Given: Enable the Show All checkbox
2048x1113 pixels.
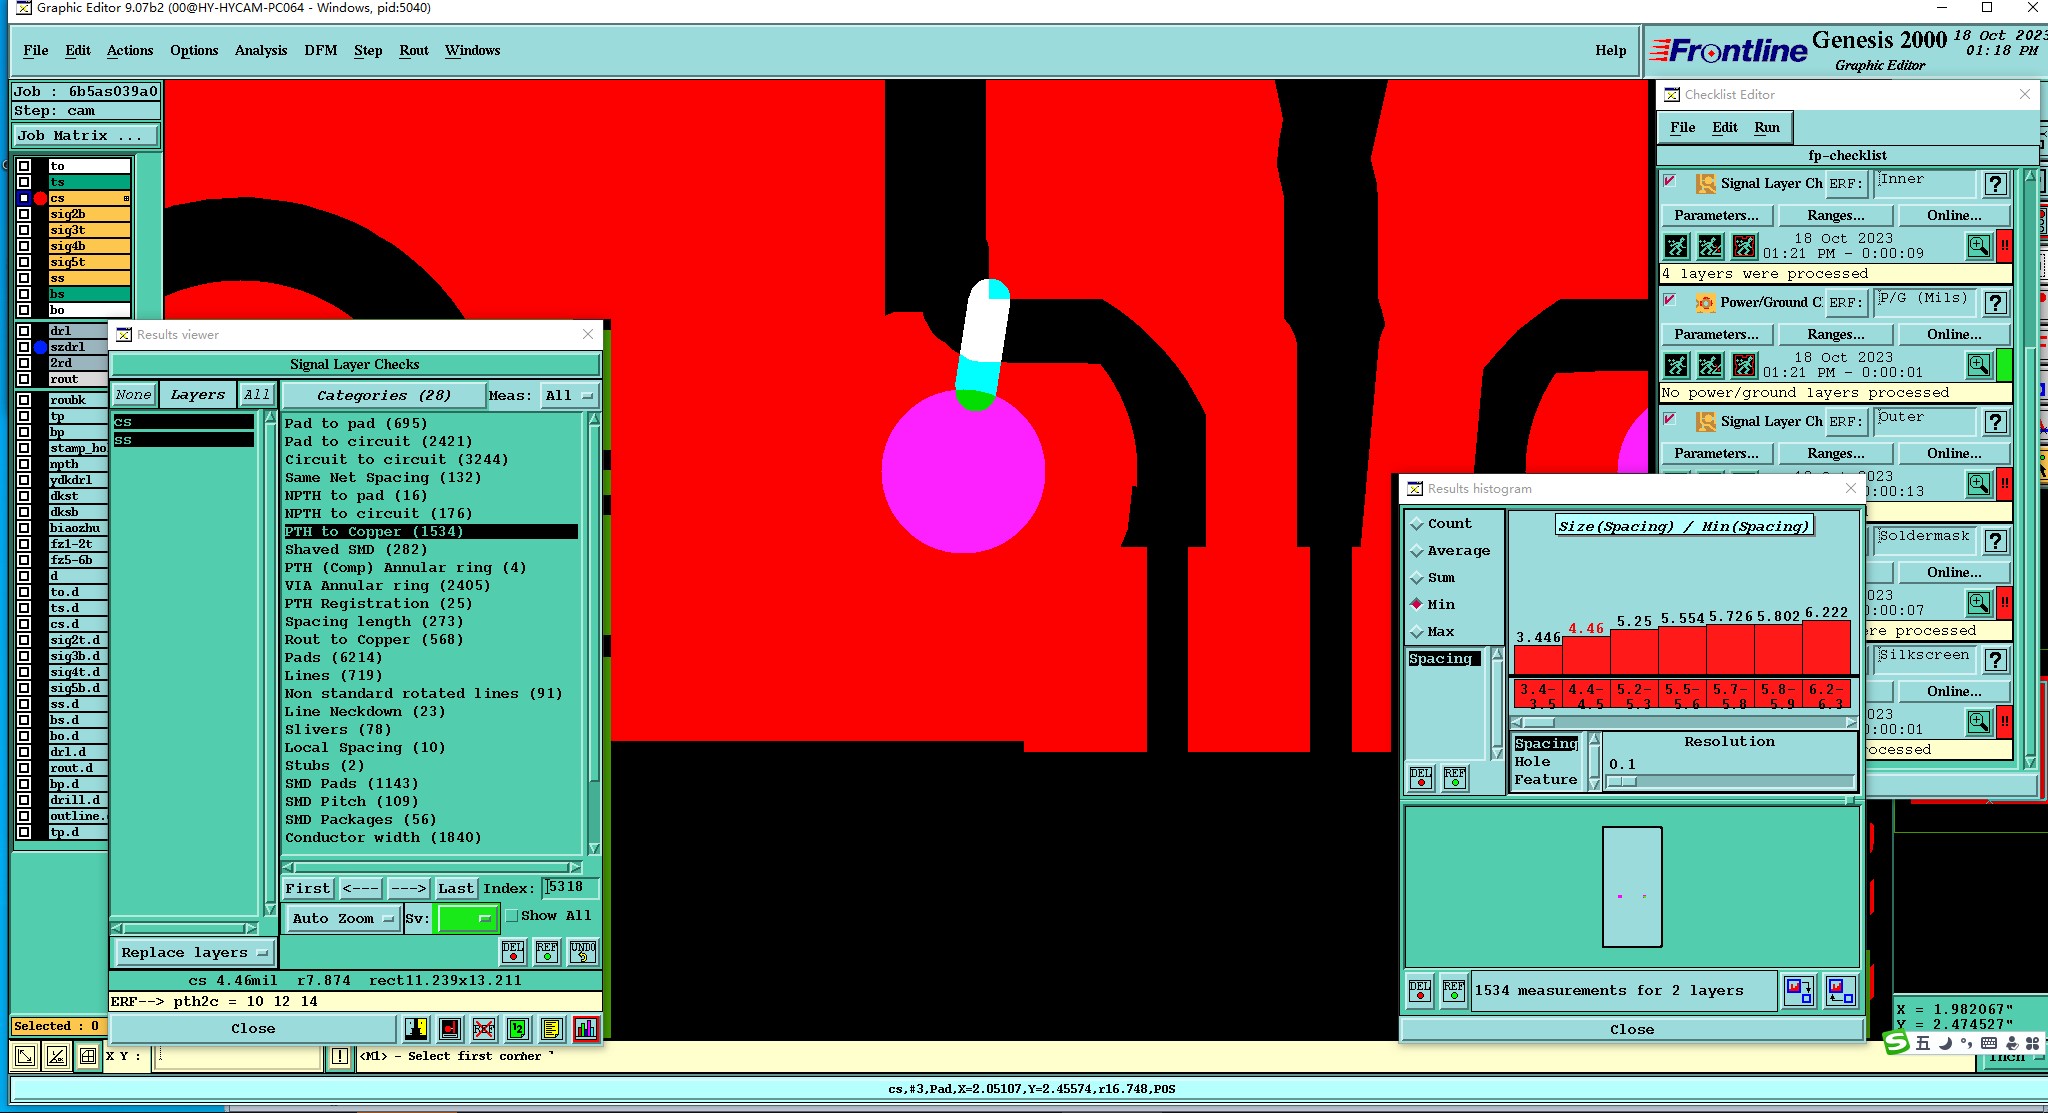Looking at the screenshot, I should pos(512,915).
